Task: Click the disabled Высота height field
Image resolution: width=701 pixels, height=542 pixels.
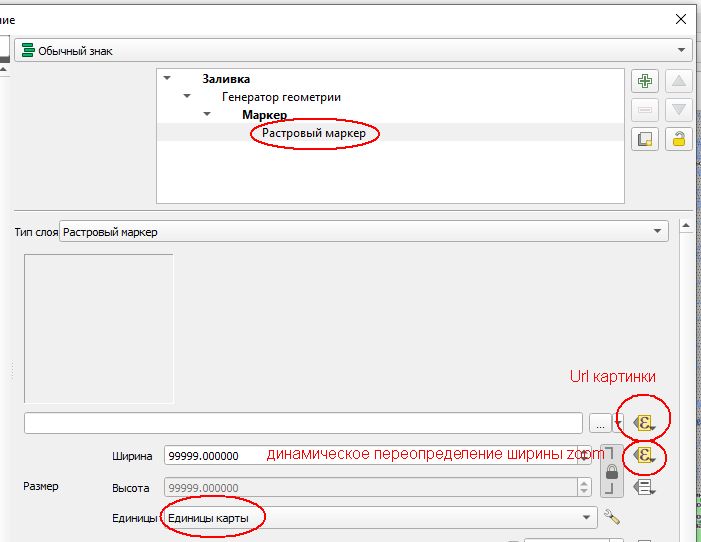Action: [x=371, y=487]
